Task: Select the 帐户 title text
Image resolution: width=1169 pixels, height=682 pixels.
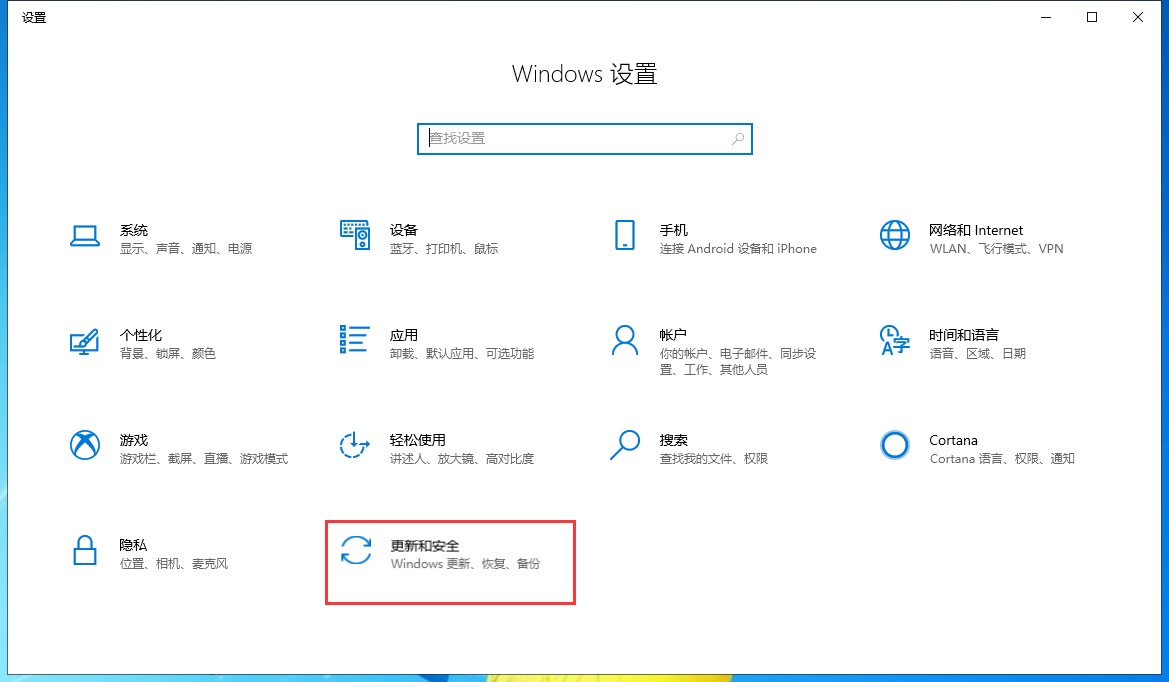Action: (x=673, y=335)
